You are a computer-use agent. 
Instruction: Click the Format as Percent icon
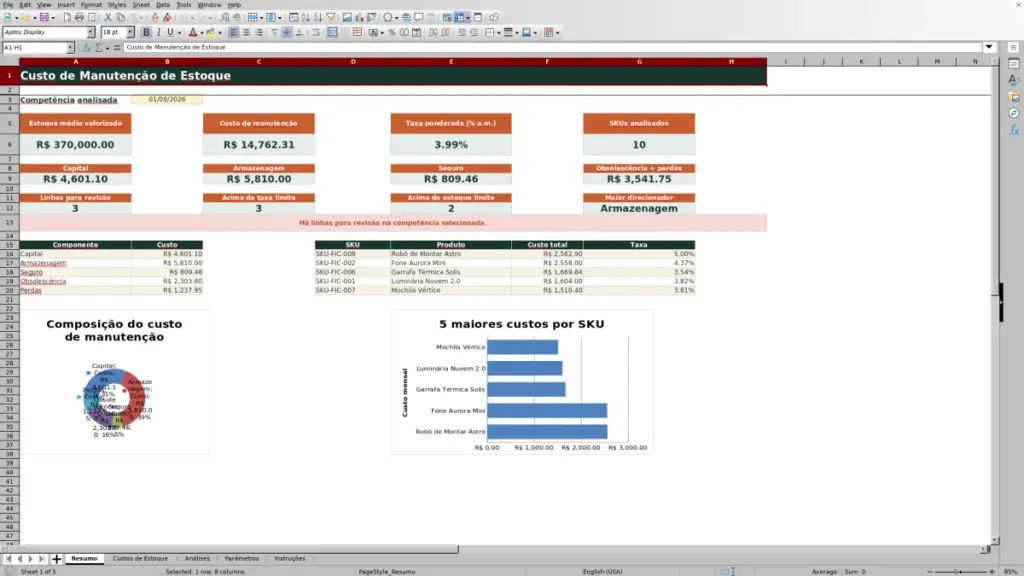(392, 33)
